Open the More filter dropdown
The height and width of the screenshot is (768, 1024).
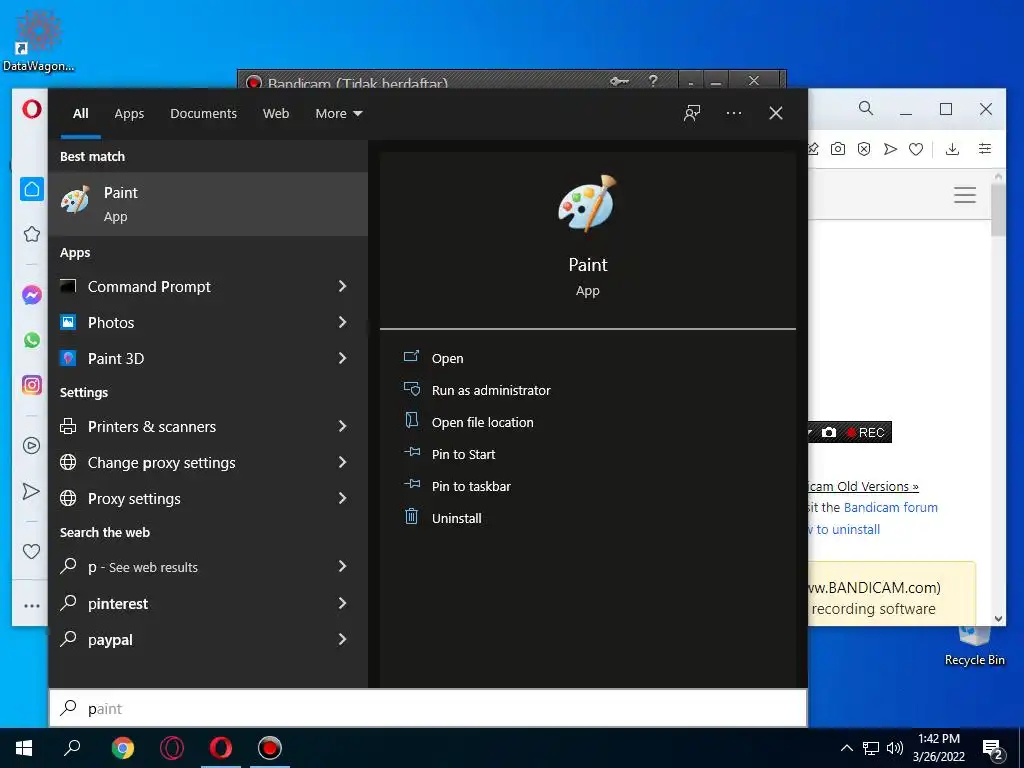click(x=338, y=114)
